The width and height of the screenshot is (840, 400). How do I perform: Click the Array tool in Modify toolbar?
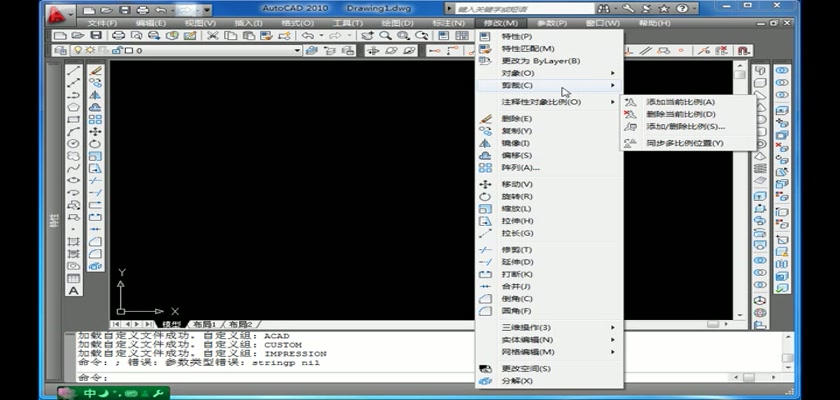click(x=95, y=119)
